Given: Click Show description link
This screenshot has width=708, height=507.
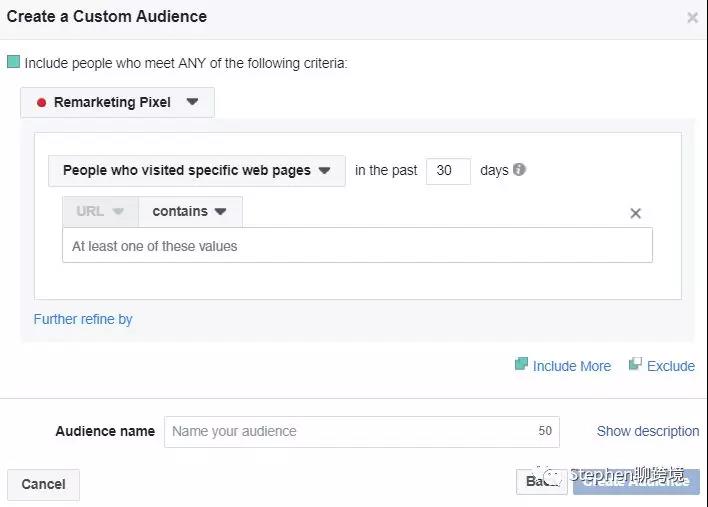Looking at the screenshot, I should point(647,432).
